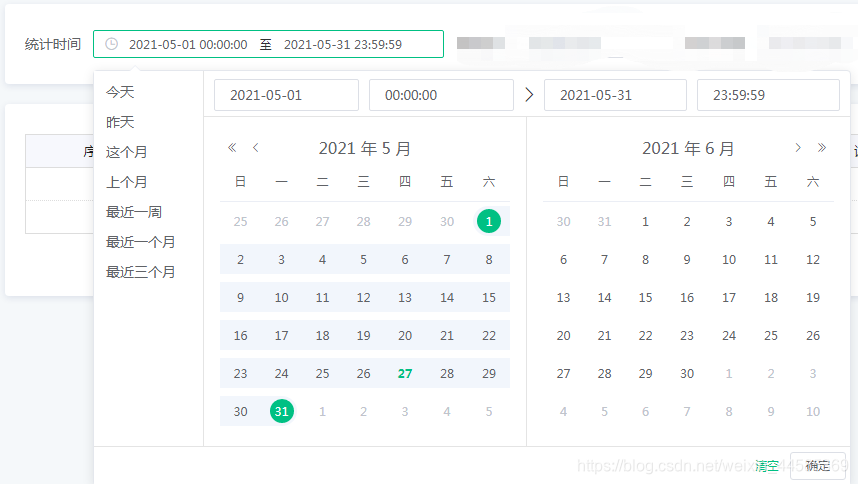Select May 24 in the calendar

281,374
